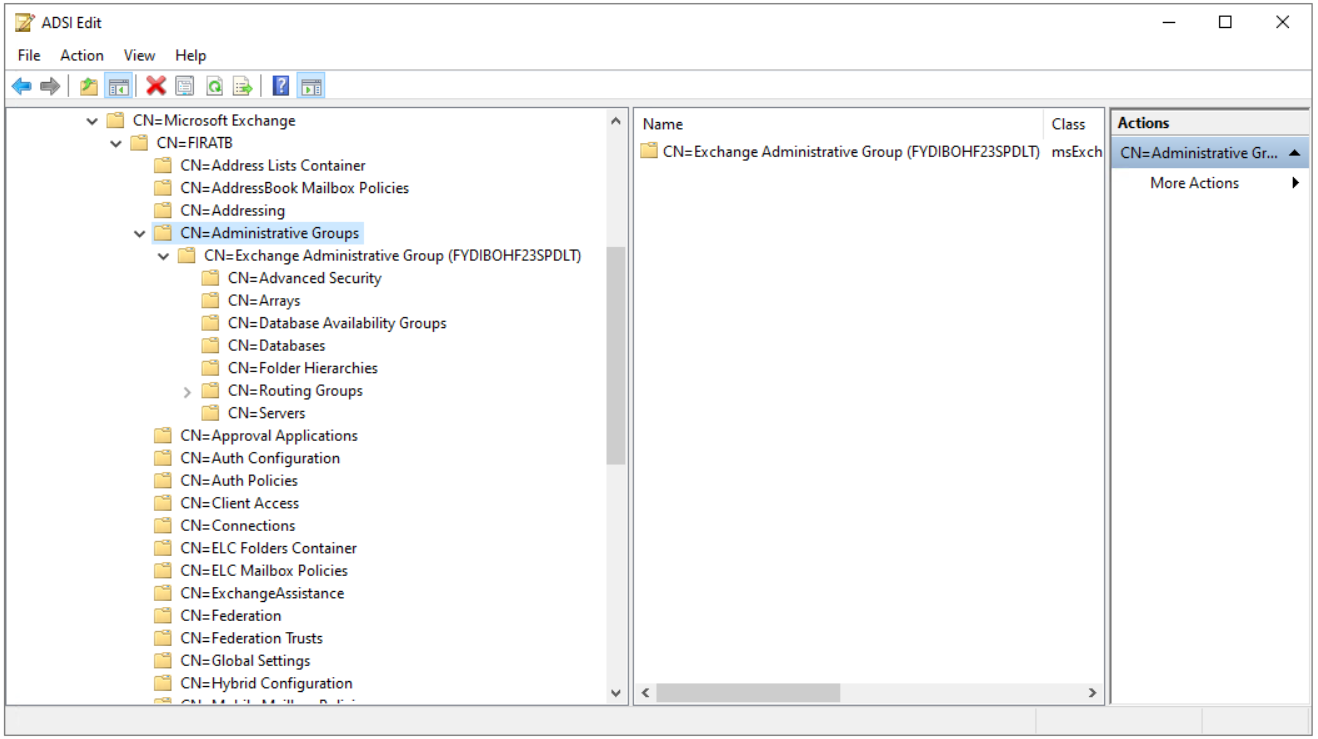This screenshot has width=1318, height=739.
Task: Toggle Show/Hide Console Tree icon
Action: point(118,87)
